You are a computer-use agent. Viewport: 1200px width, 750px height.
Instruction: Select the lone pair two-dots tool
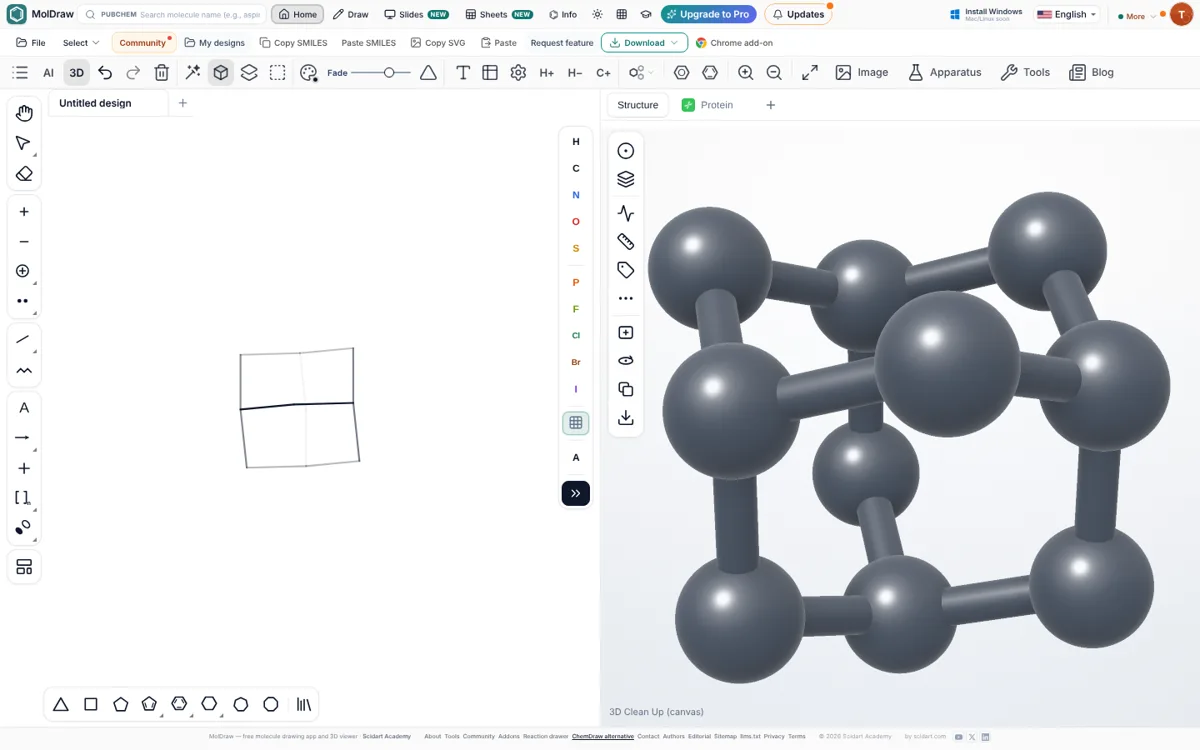[x=24, y=301]
